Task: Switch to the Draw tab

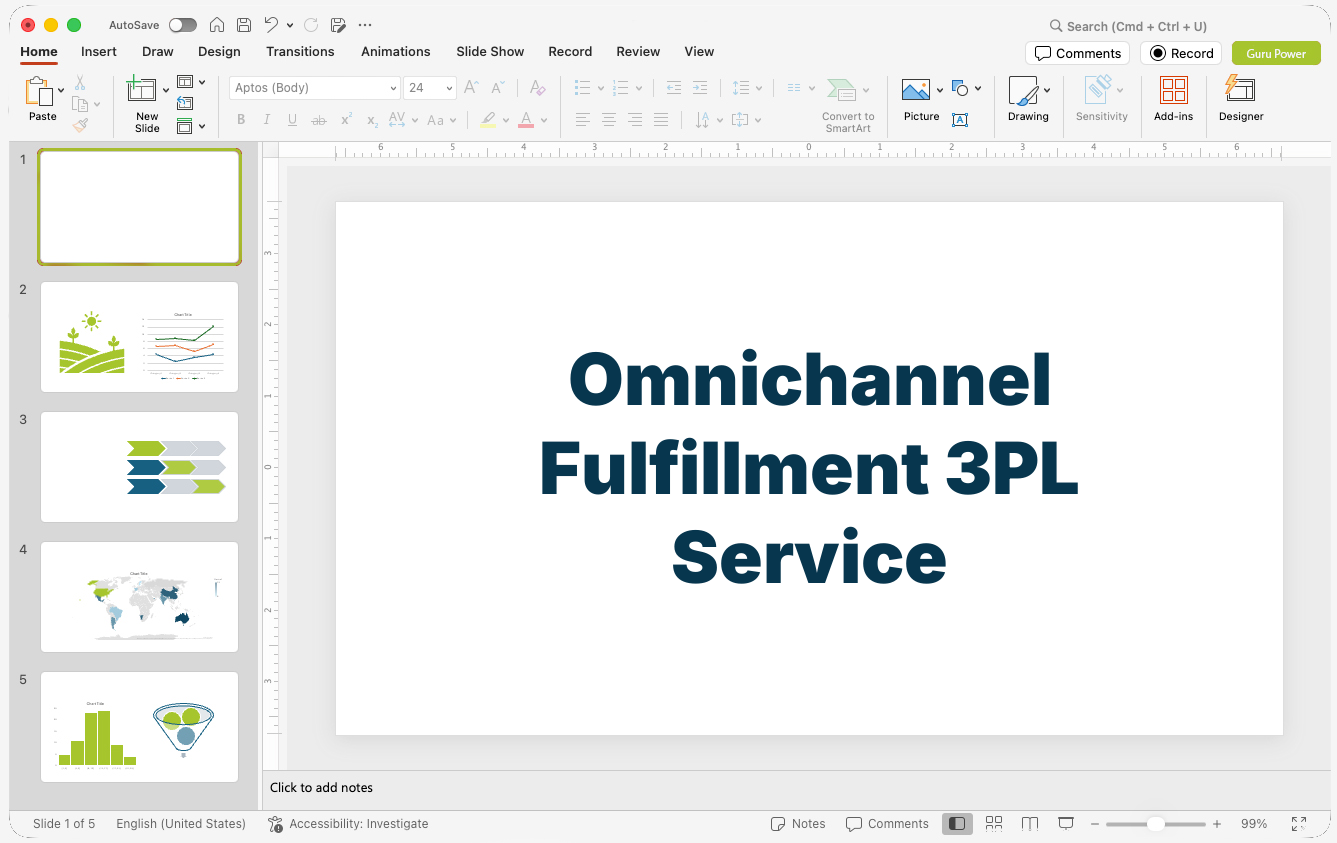Action: 158,52
